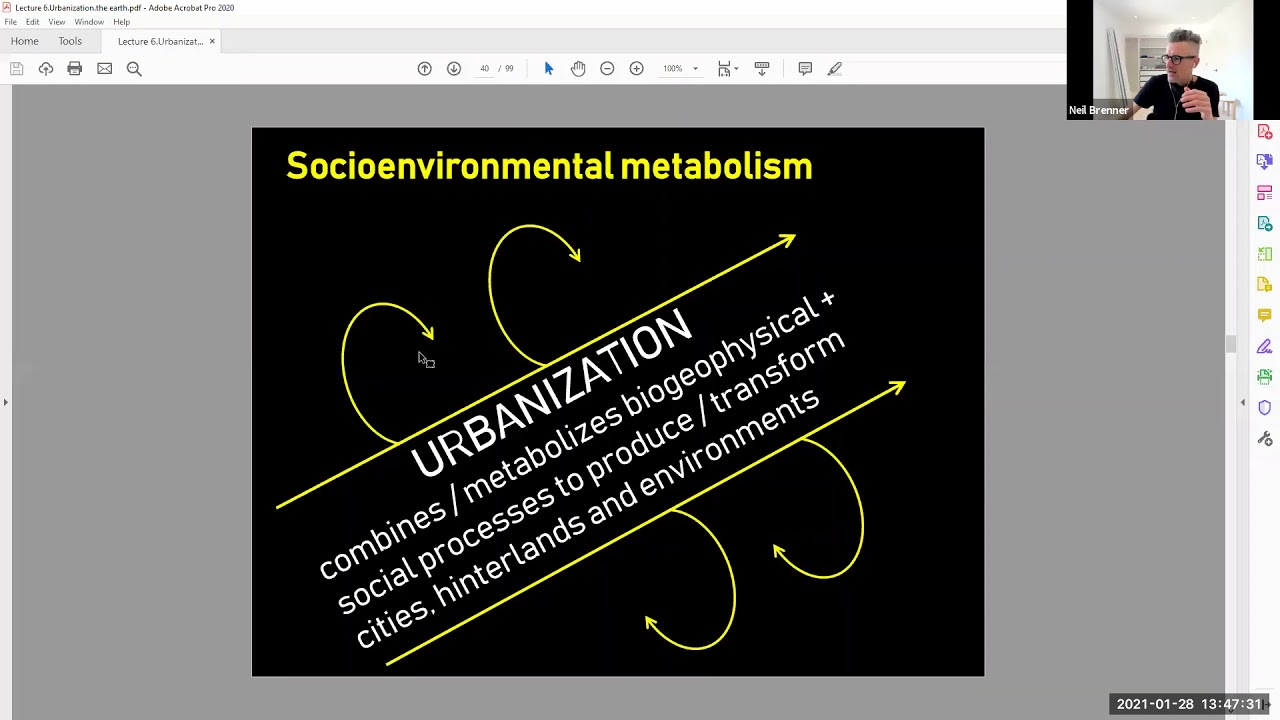
Task: Select the highlighter pen tool
Action: 835,68
